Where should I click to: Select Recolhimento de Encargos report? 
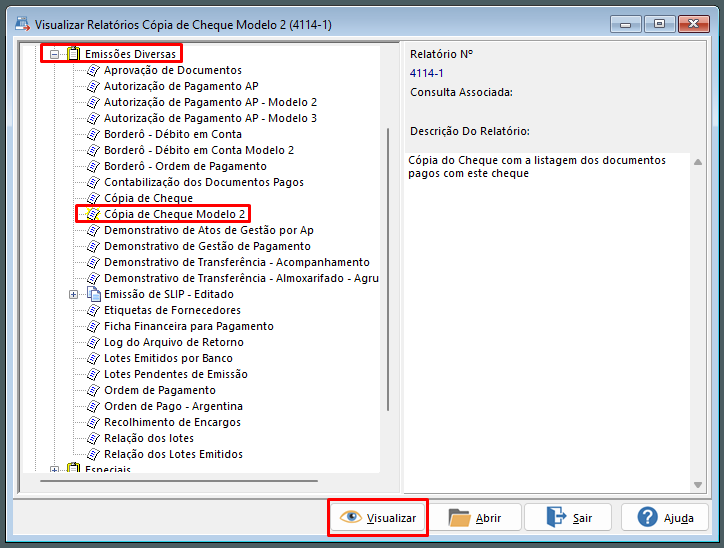(x=172, y=422)
